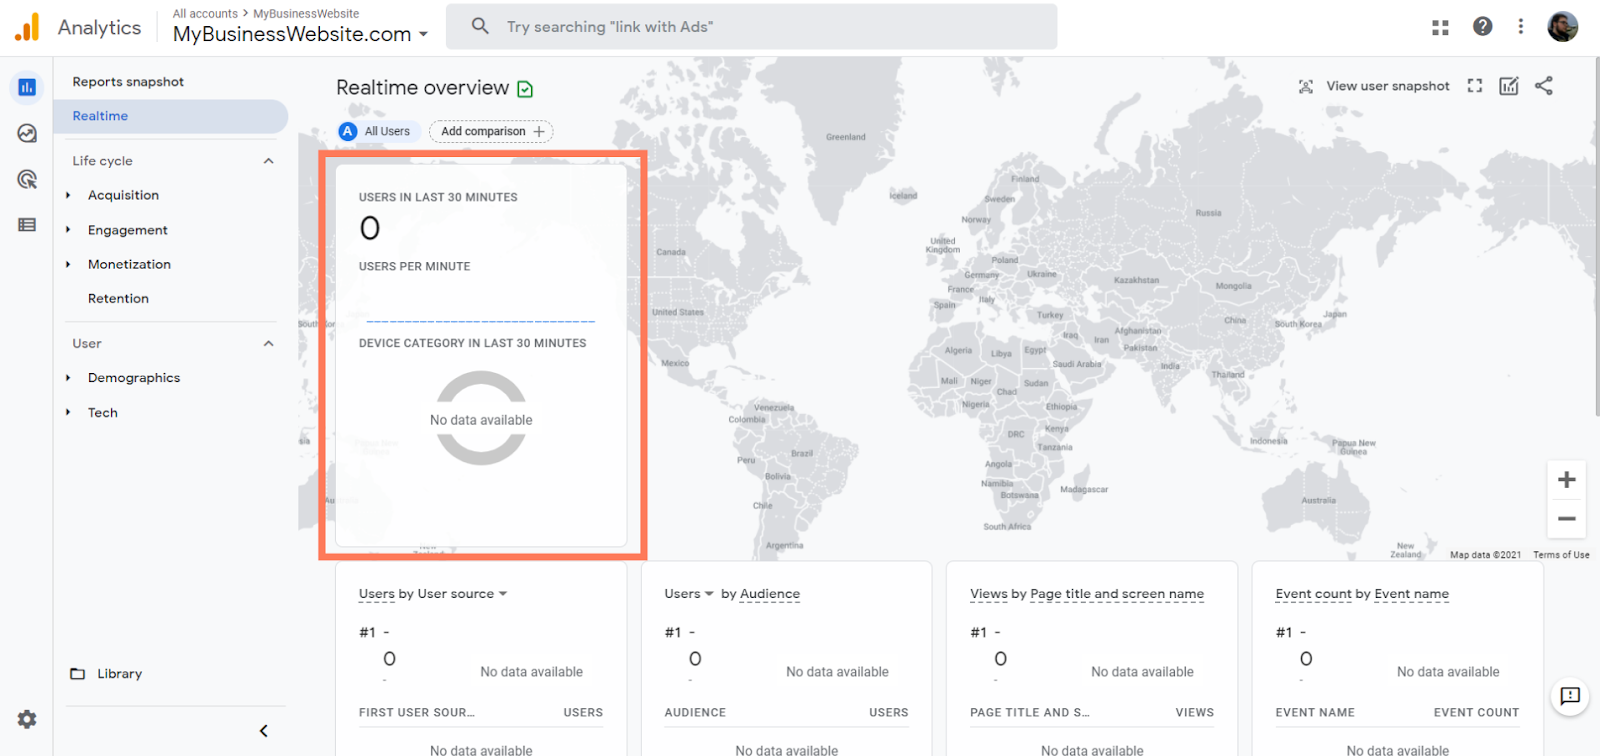
Task: Click the Analytics search field
Action: pyautogui.click(x=750, y=27)
